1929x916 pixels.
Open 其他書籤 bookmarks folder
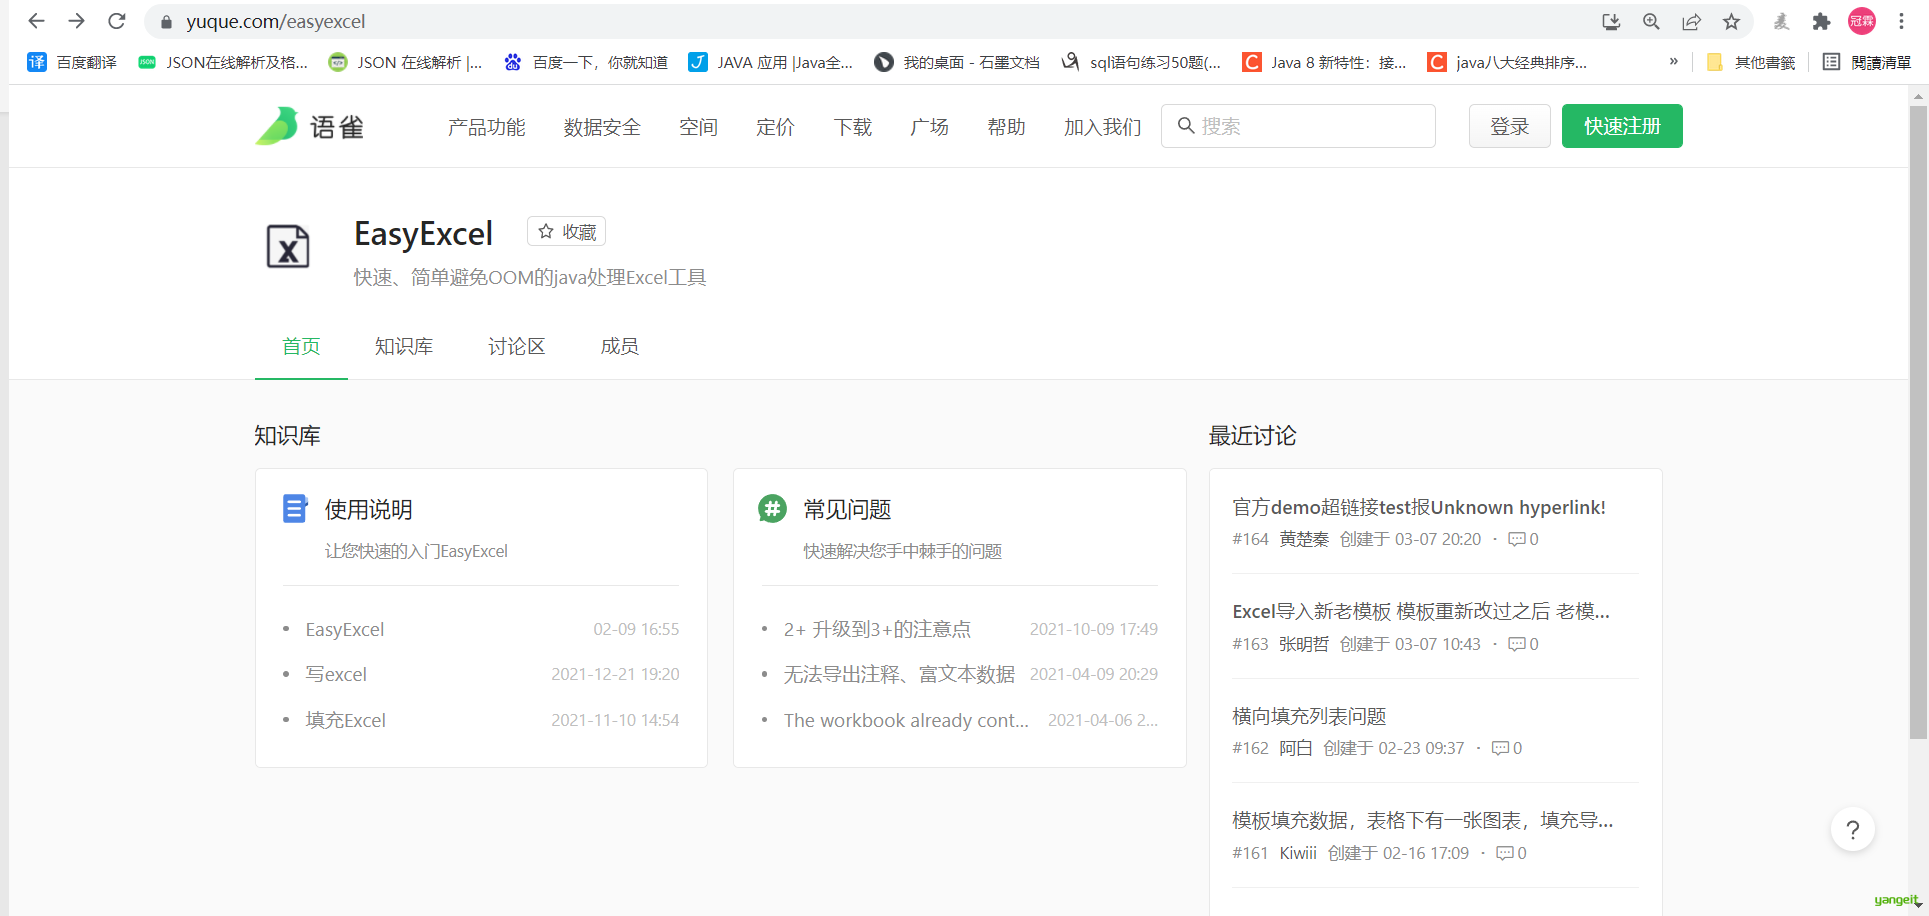click(x=1750, y=62)
